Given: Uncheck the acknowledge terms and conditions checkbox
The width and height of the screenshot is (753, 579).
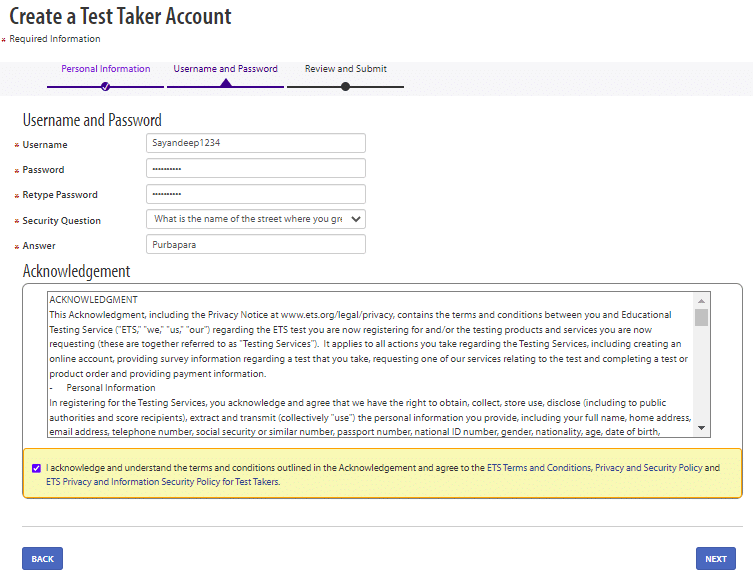Looking at the screenshot, I should coord(37,468).
